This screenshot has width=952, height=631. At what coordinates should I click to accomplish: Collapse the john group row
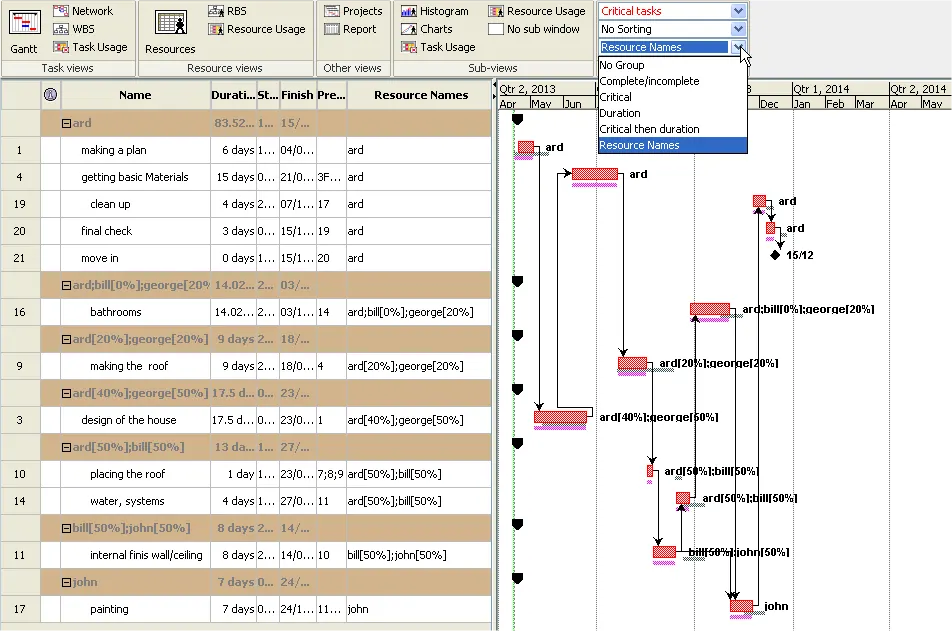66,582
